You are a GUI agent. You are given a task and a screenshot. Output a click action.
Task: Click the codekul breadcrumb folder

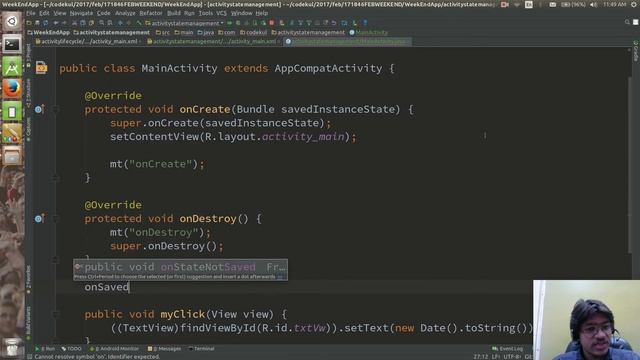coord(253,32)
